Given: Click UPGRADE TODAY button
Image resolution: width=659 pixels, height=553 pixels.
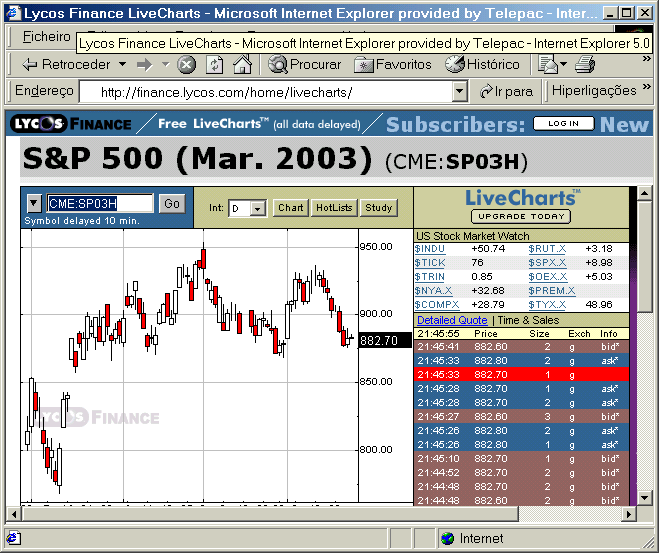Looking at the screenshot, I should [x=521, y=216].
